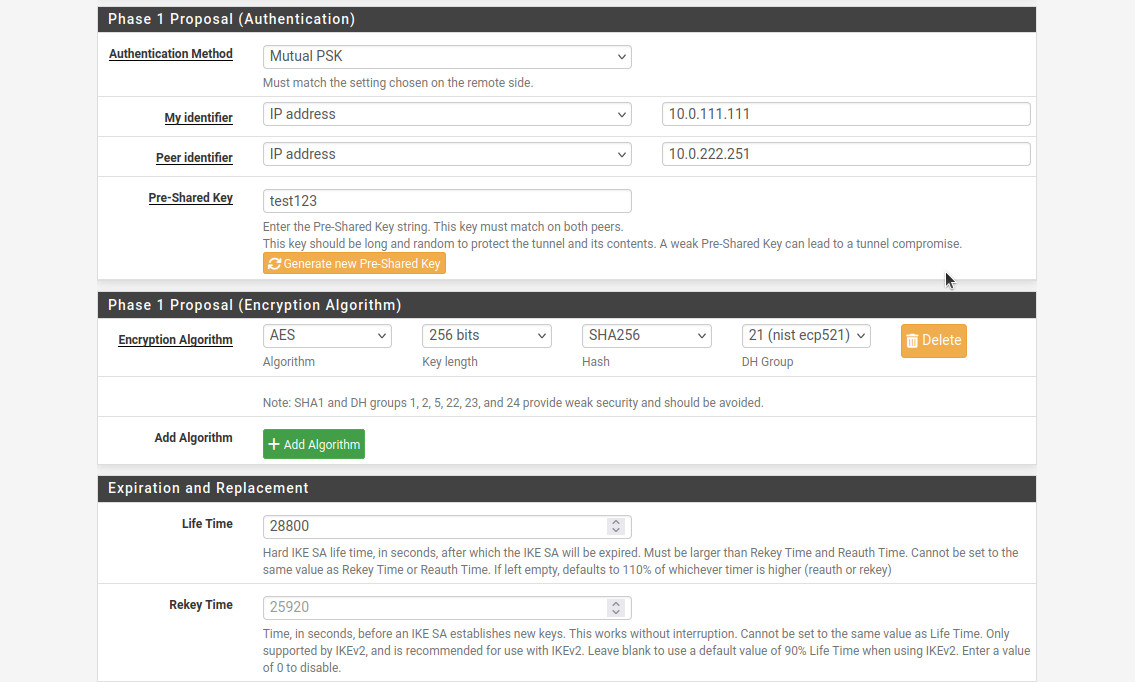Click the Pre-Shared Key text field

[x=446, y=201]
